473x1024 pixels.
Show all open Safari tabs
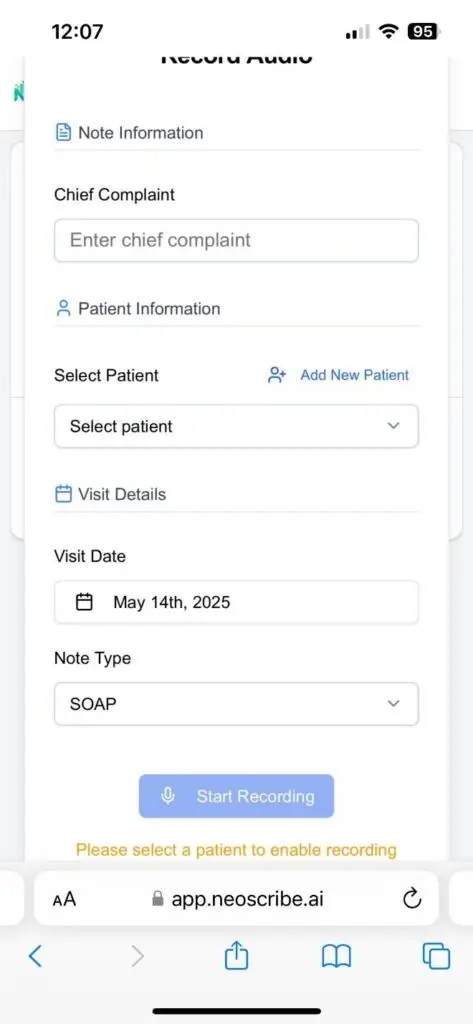pos(436,957)
